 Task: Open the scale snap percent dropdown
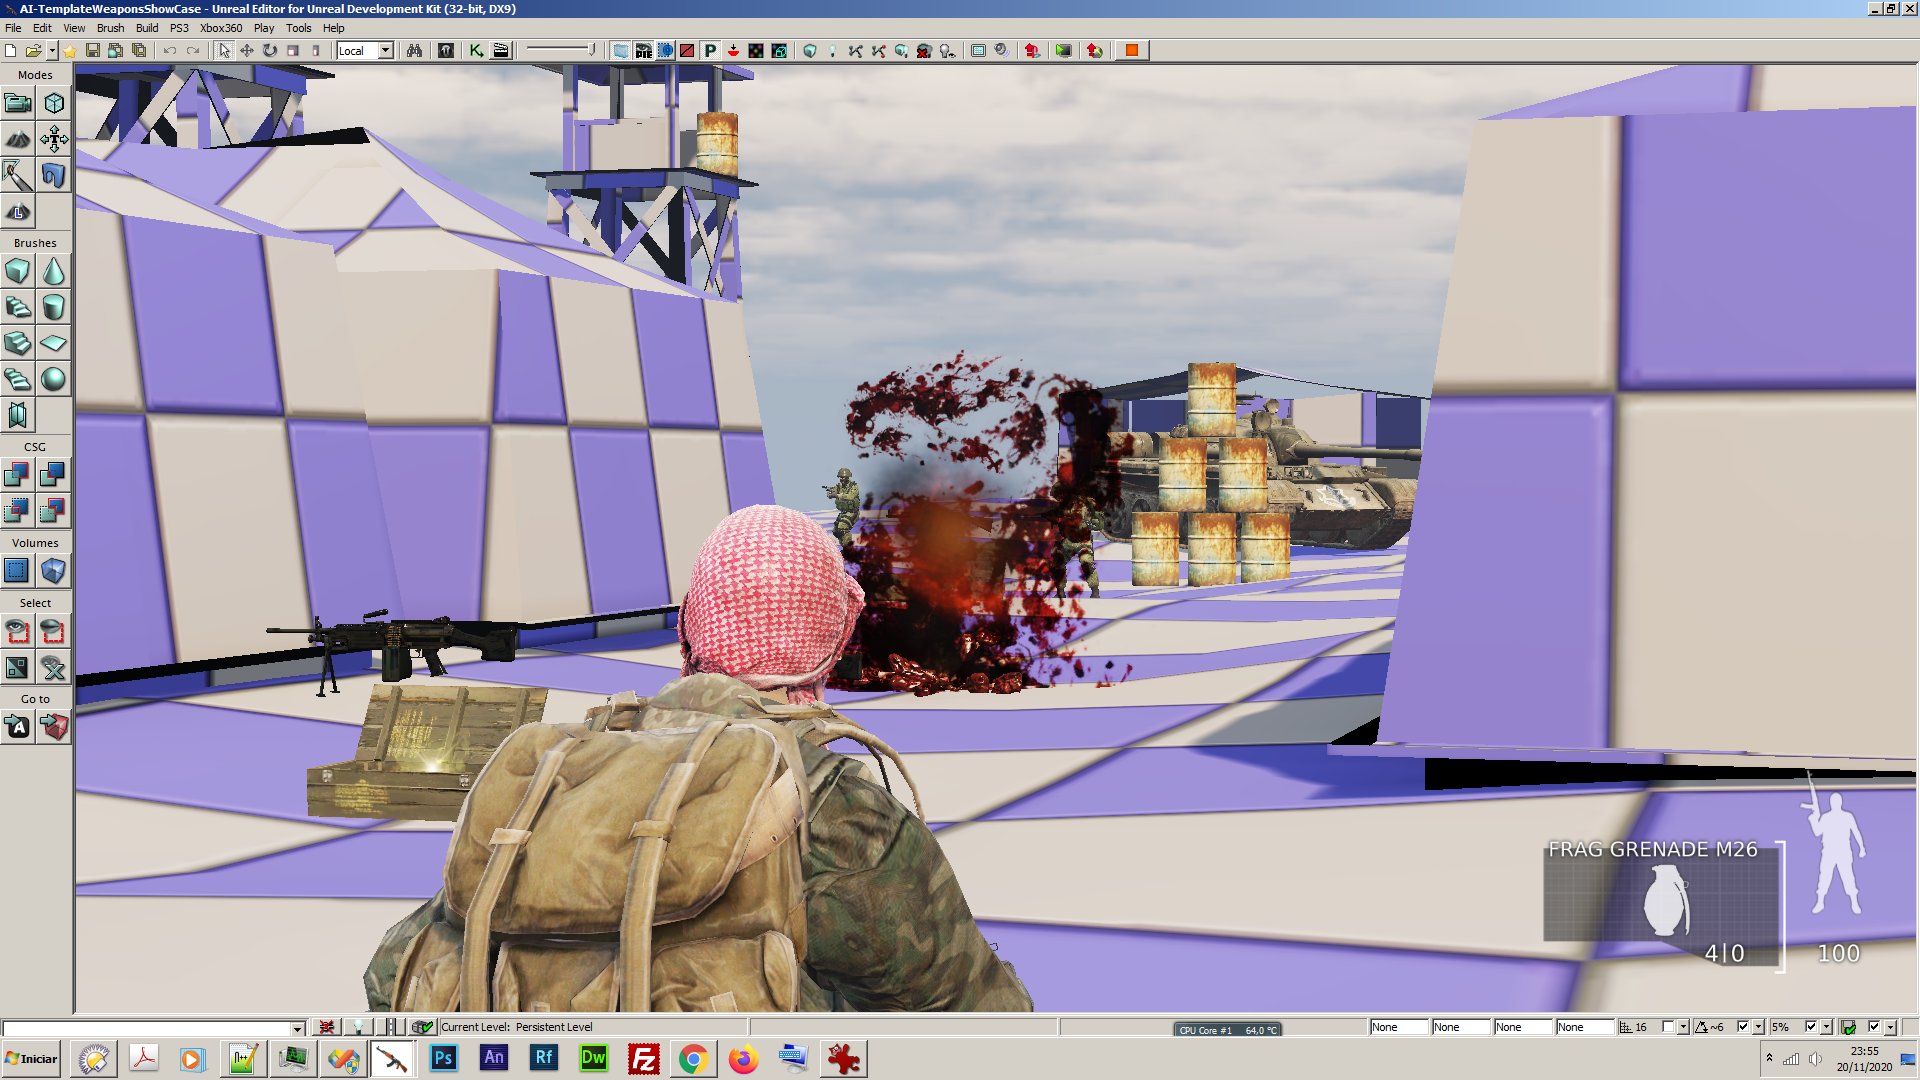[x=1827, y=1027]
